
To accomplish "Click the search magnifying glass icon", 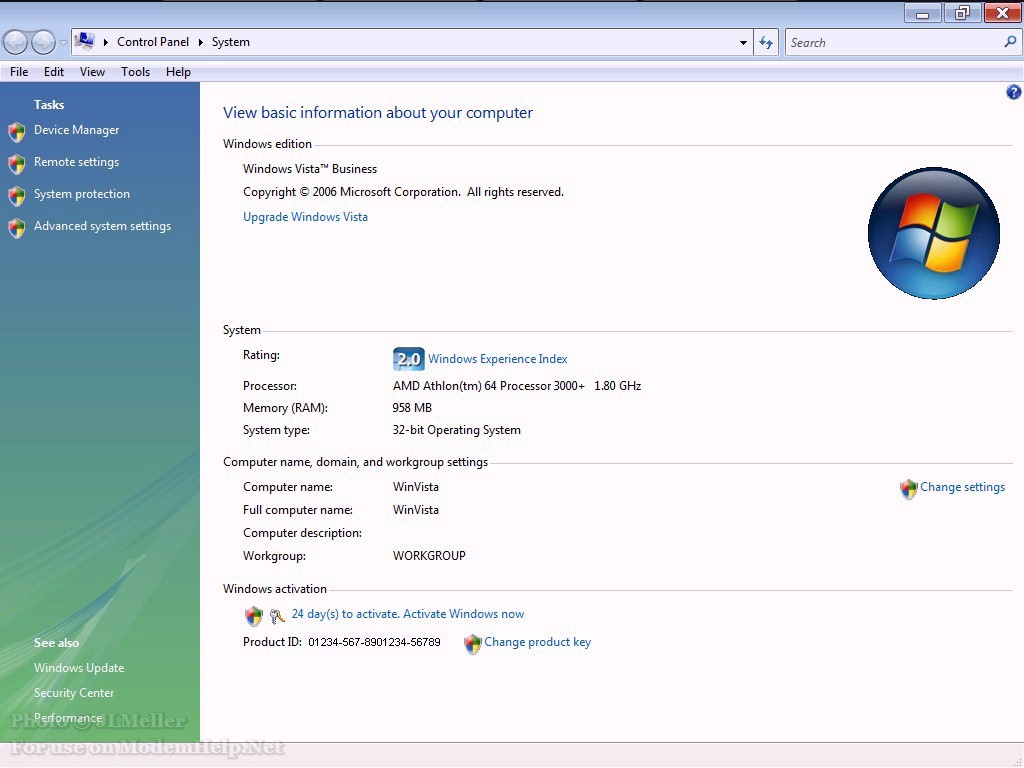I will (1009, 42).
